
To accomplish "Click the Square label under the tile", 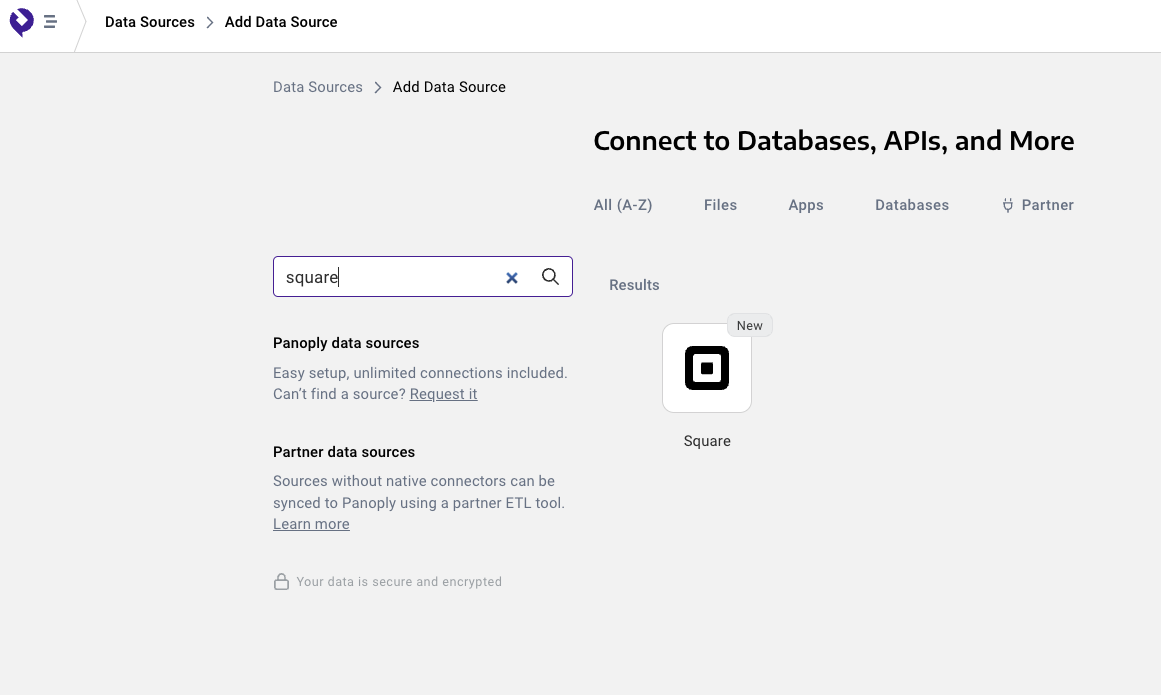I will tap(707, 441).
